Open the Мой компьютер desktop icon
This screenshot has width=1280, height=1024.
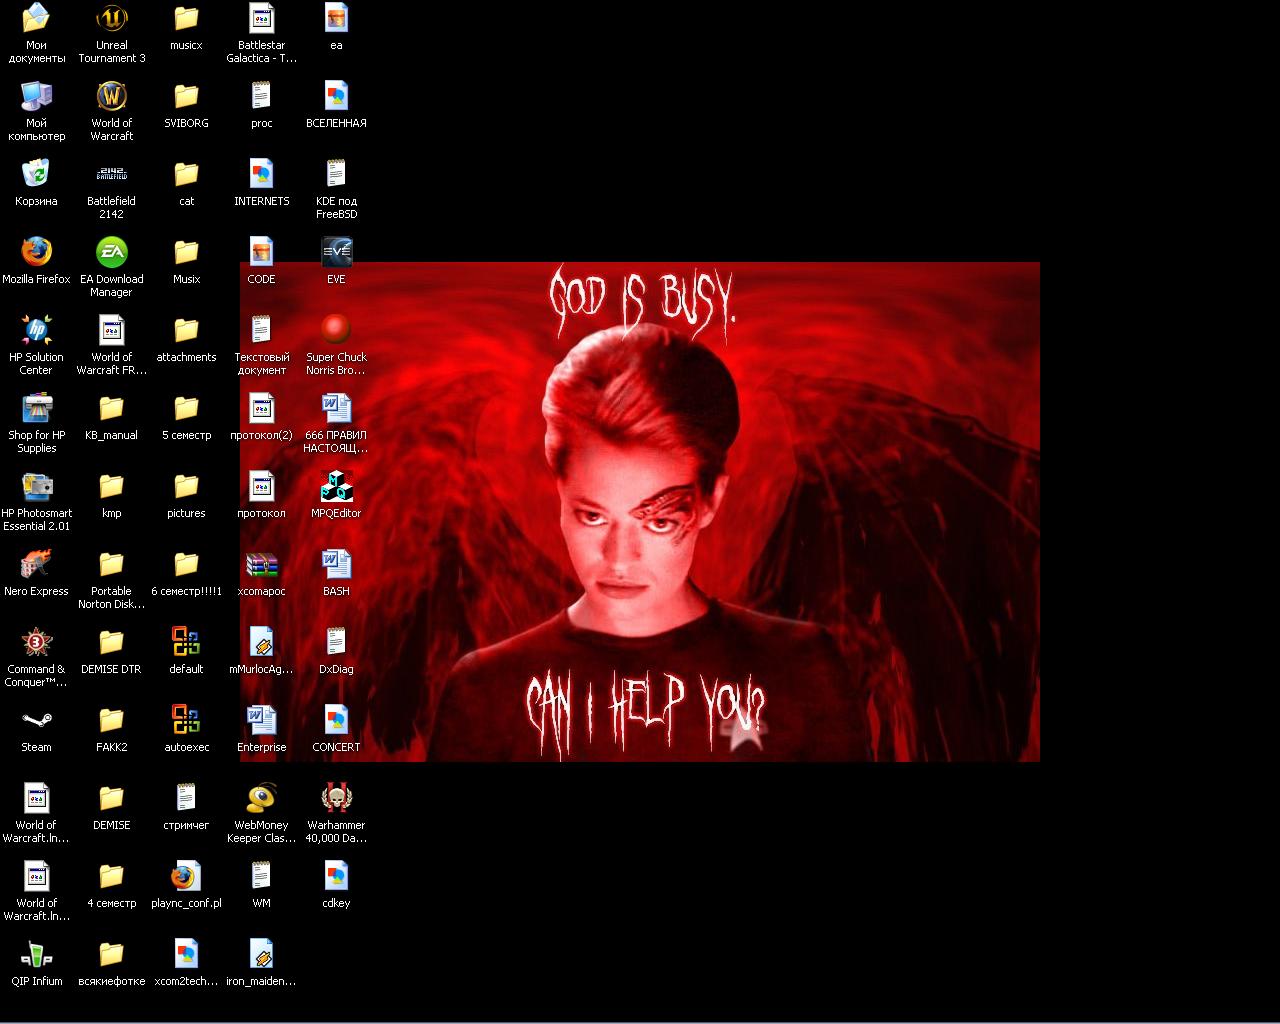point(36,96)
